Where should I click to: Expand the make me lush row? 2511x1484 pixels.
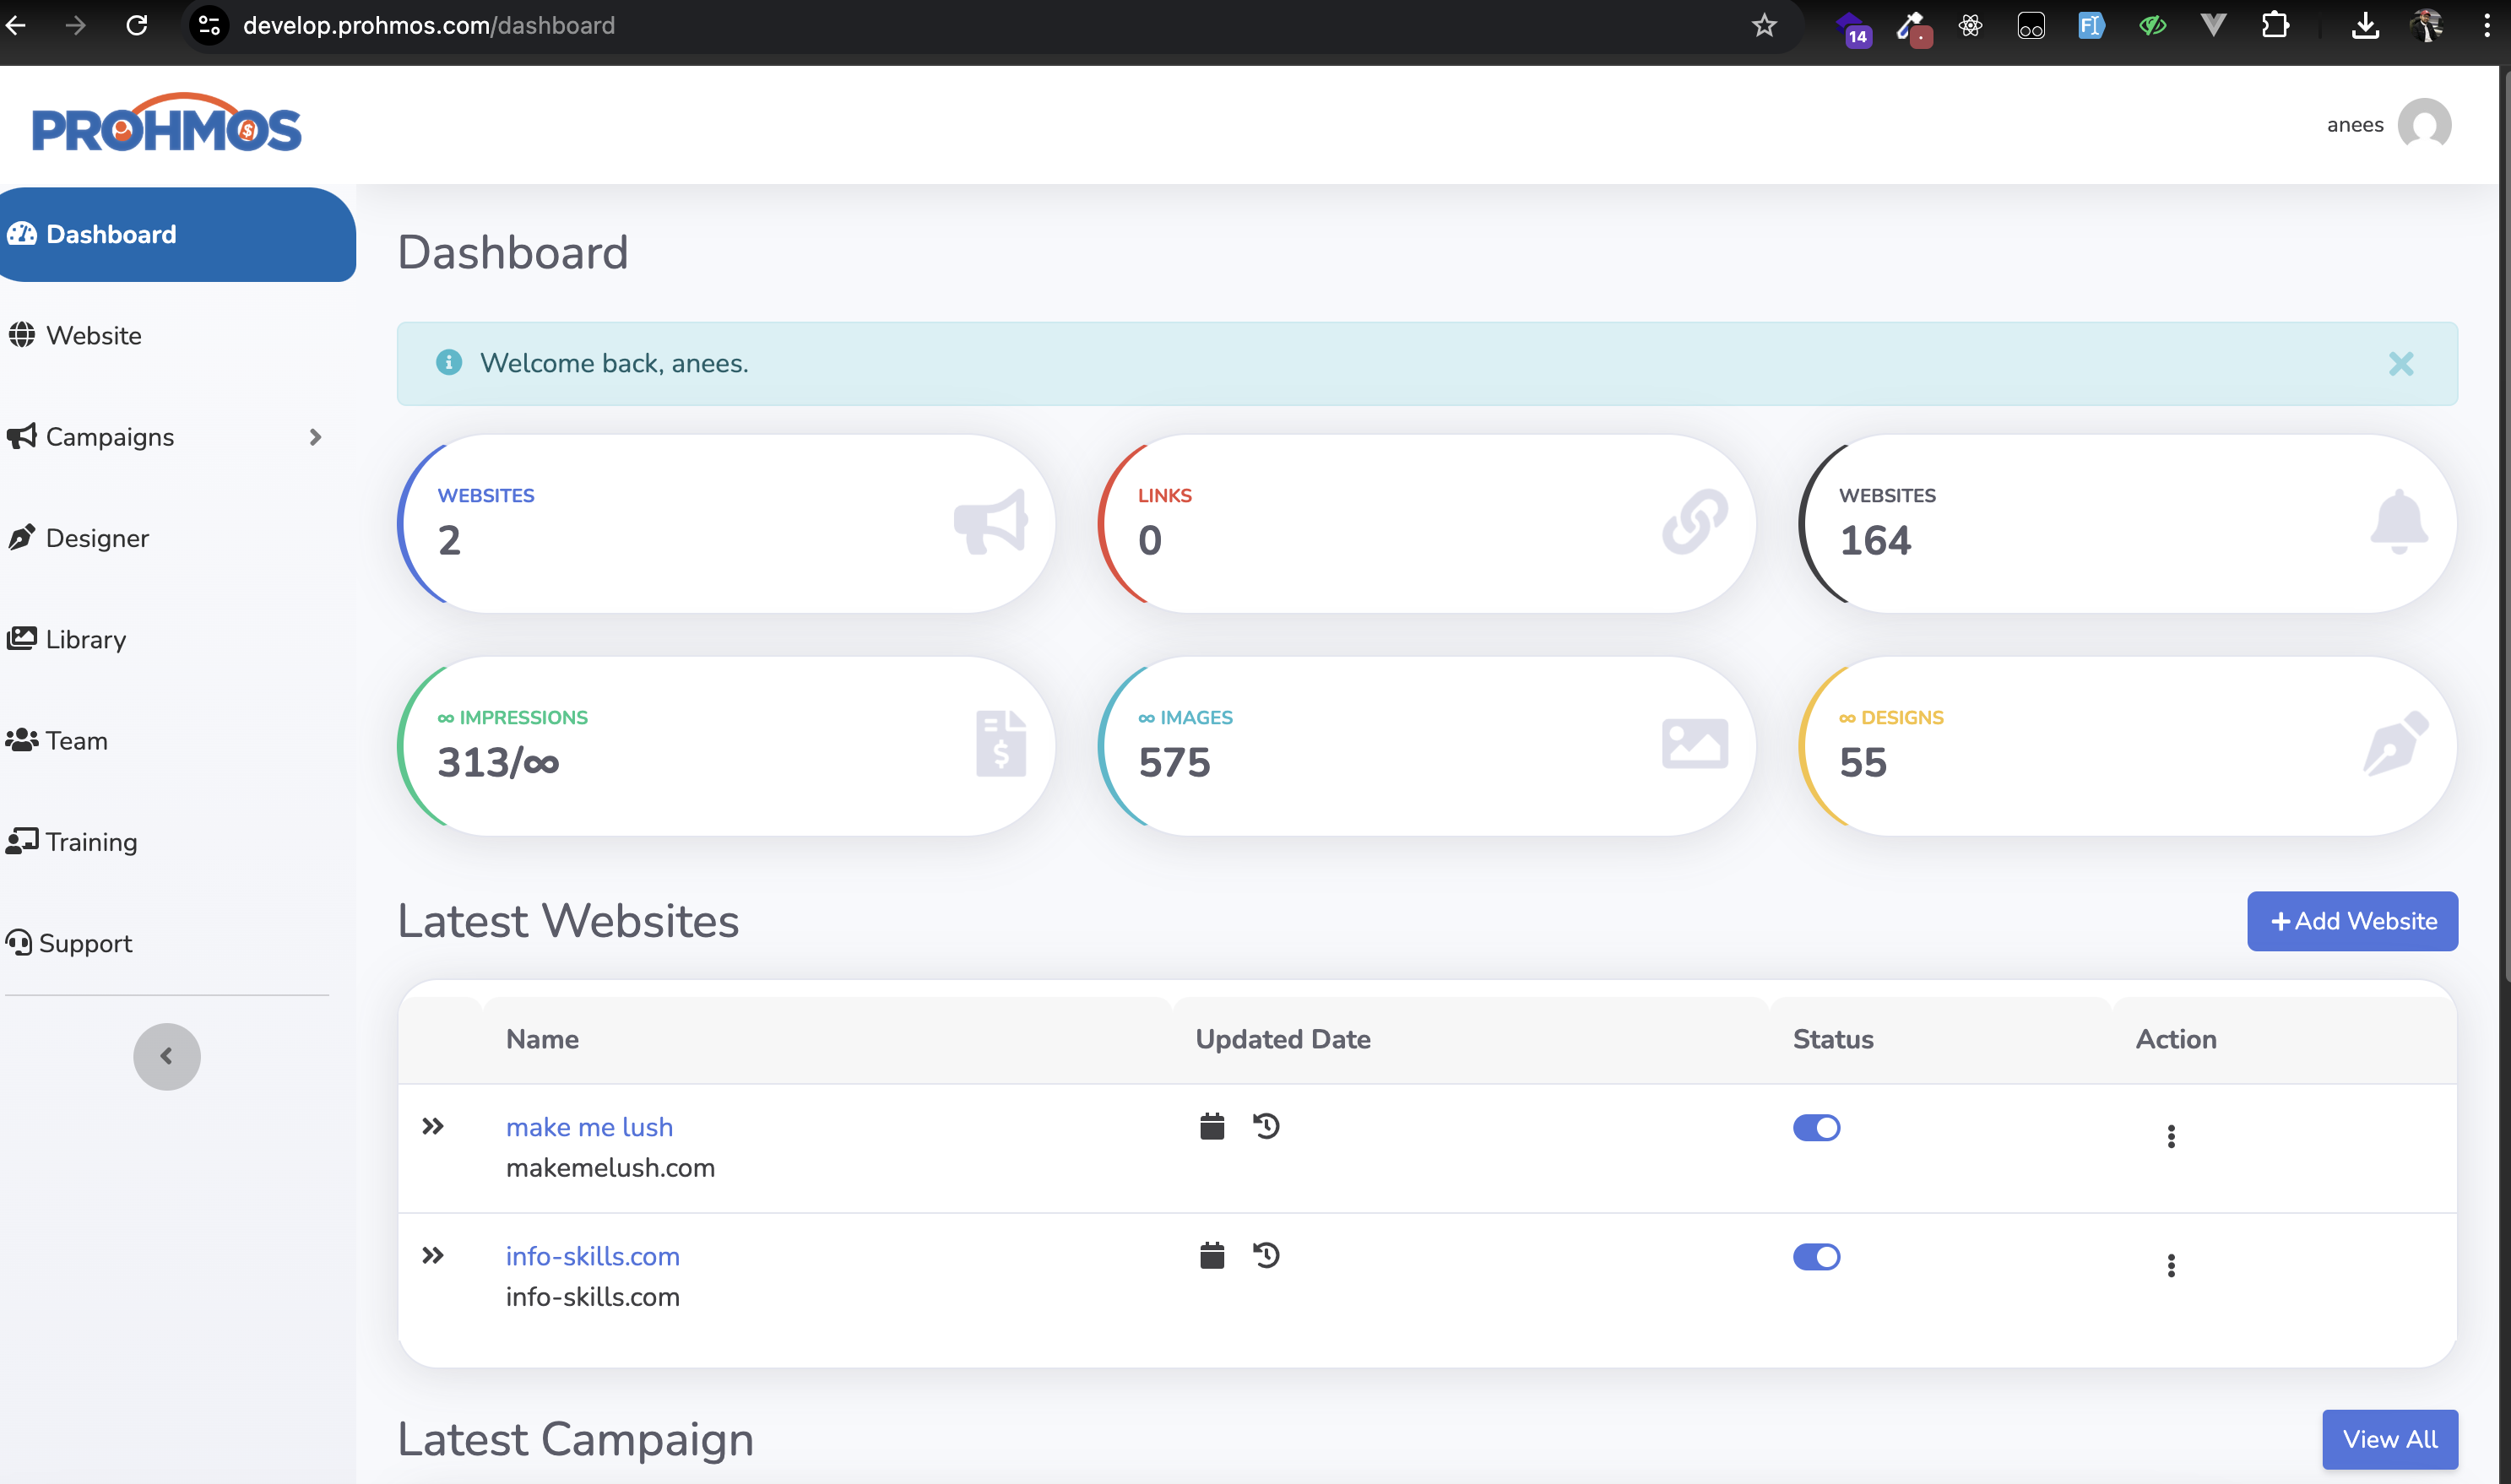[432, 1127]
